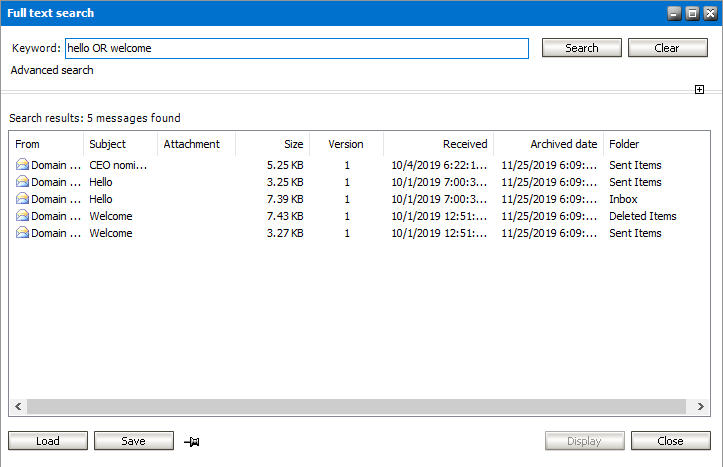Click the right arrow of horizontal scrollbar
This screenshot has height=467, width=723.
click(700, 406)
